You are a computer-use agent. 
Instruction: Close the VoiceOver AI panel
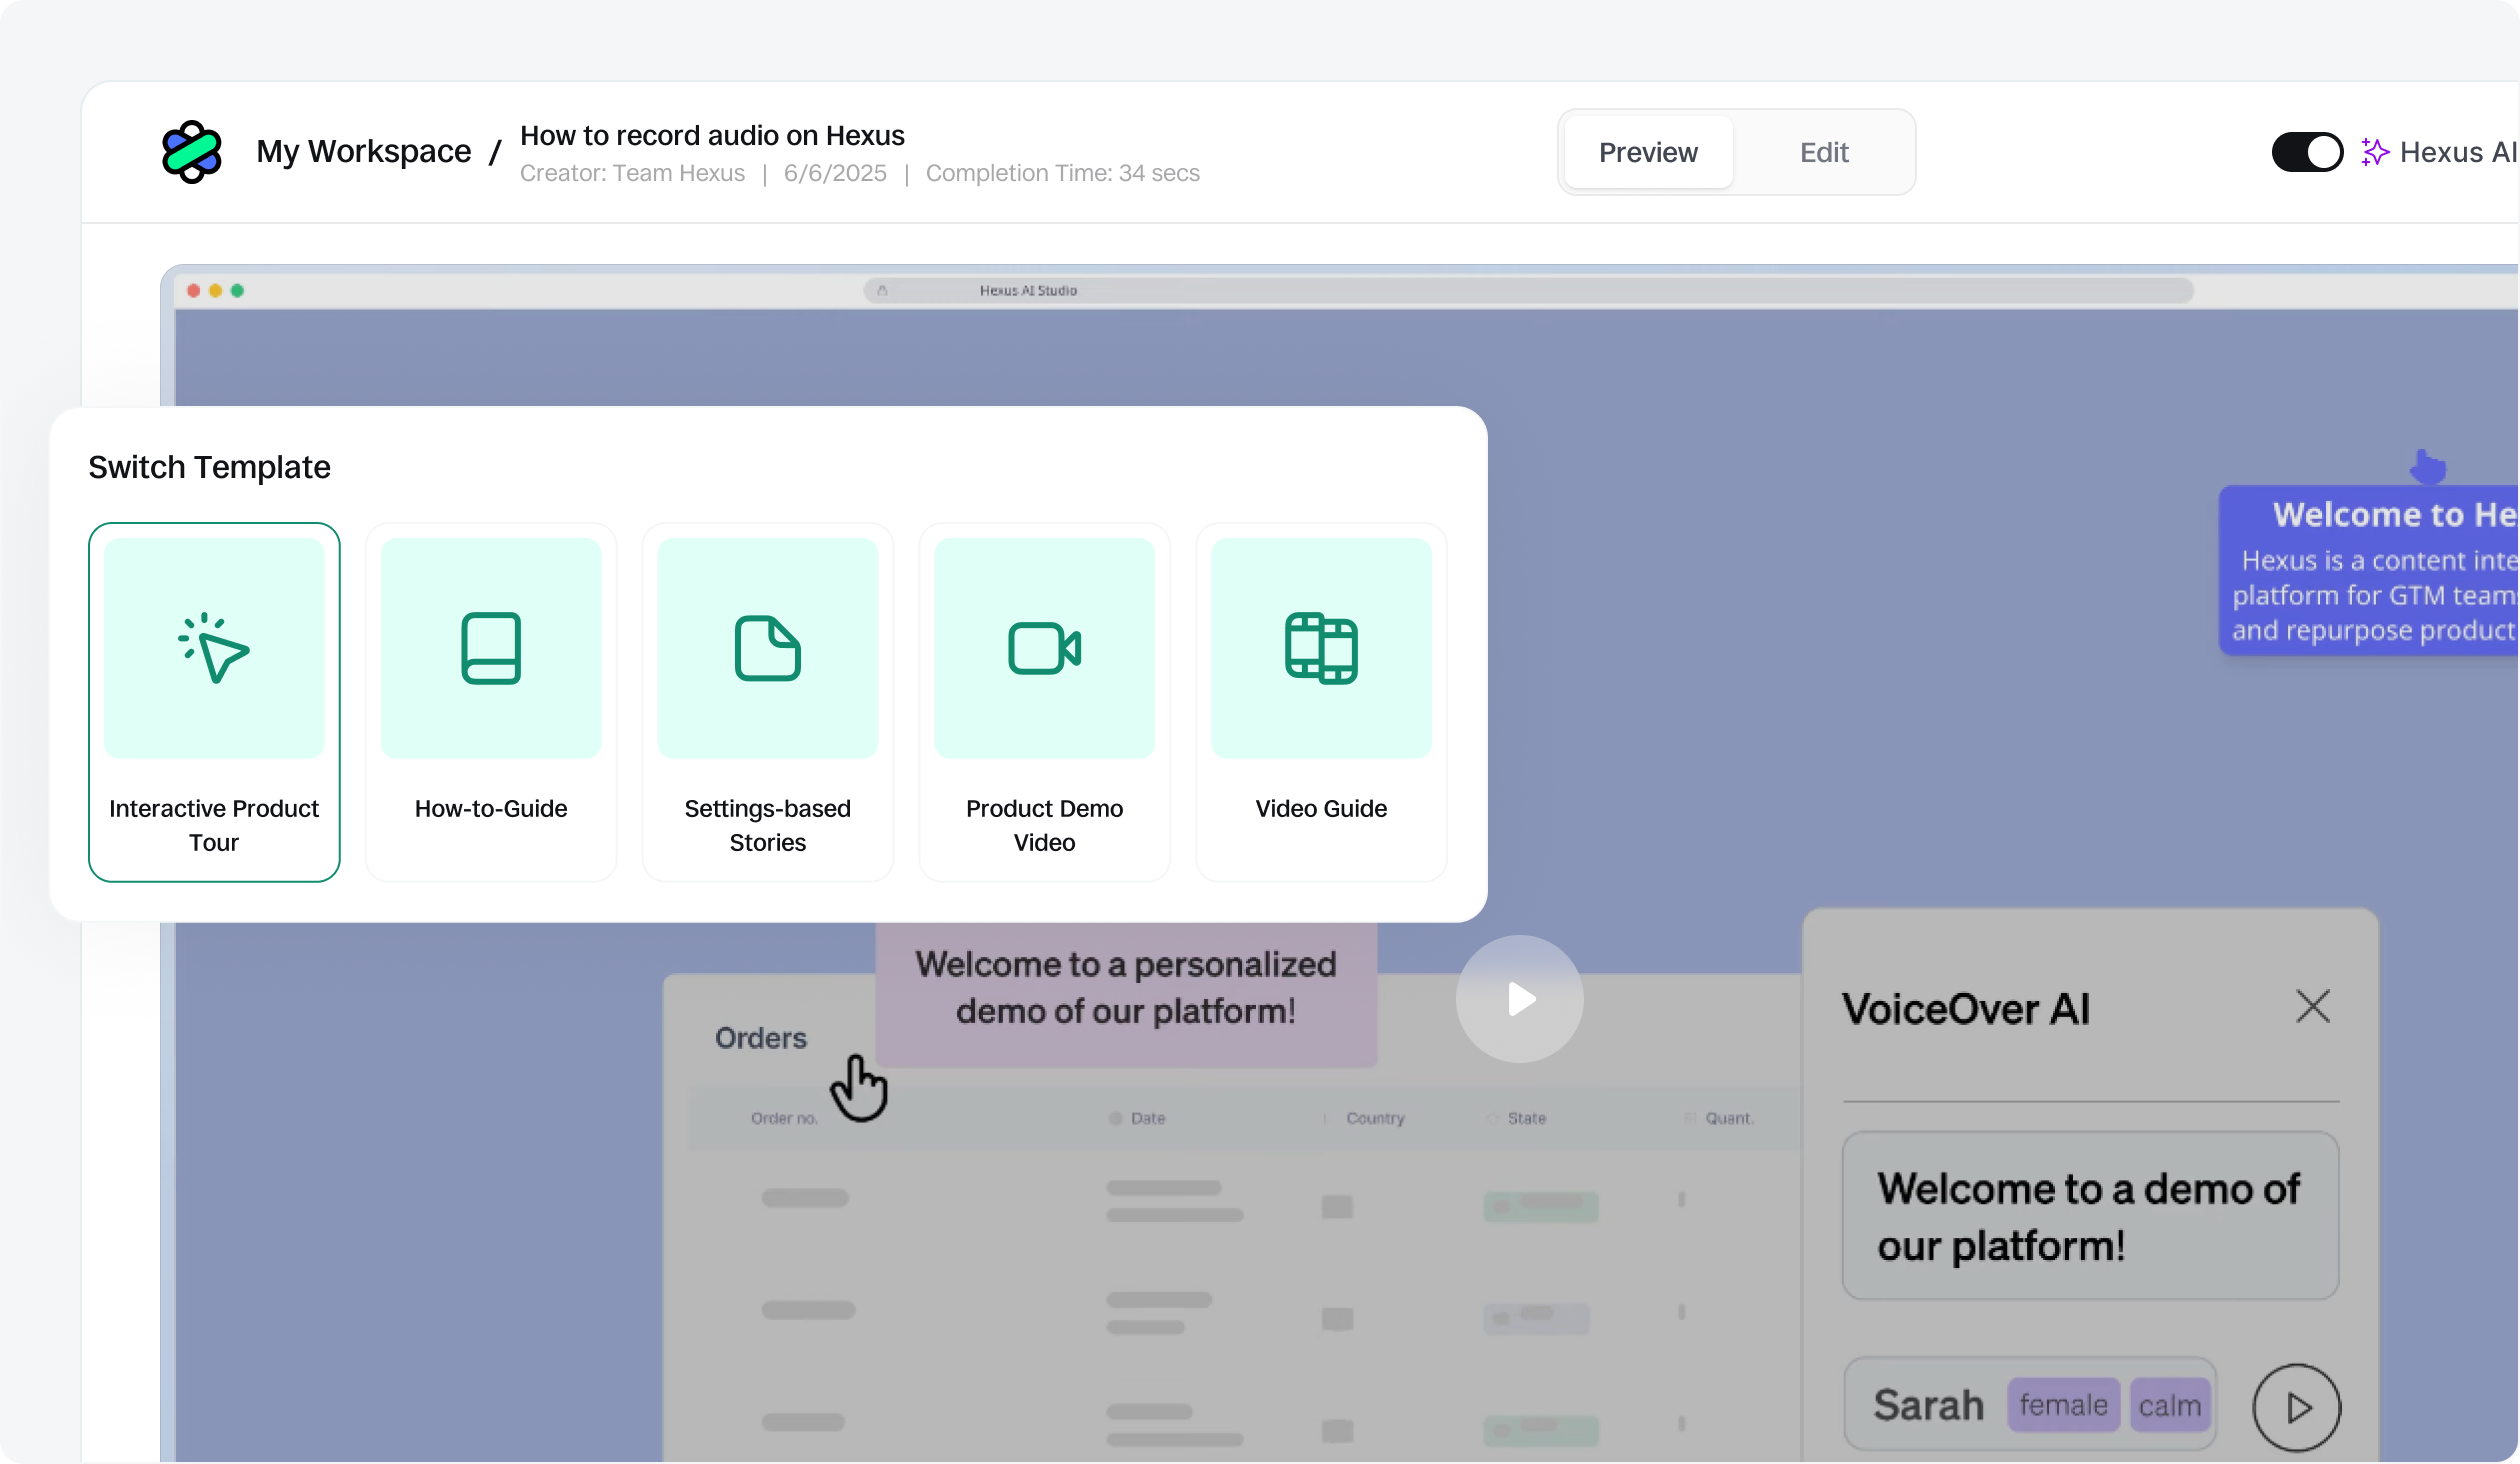[2312, 1006]
